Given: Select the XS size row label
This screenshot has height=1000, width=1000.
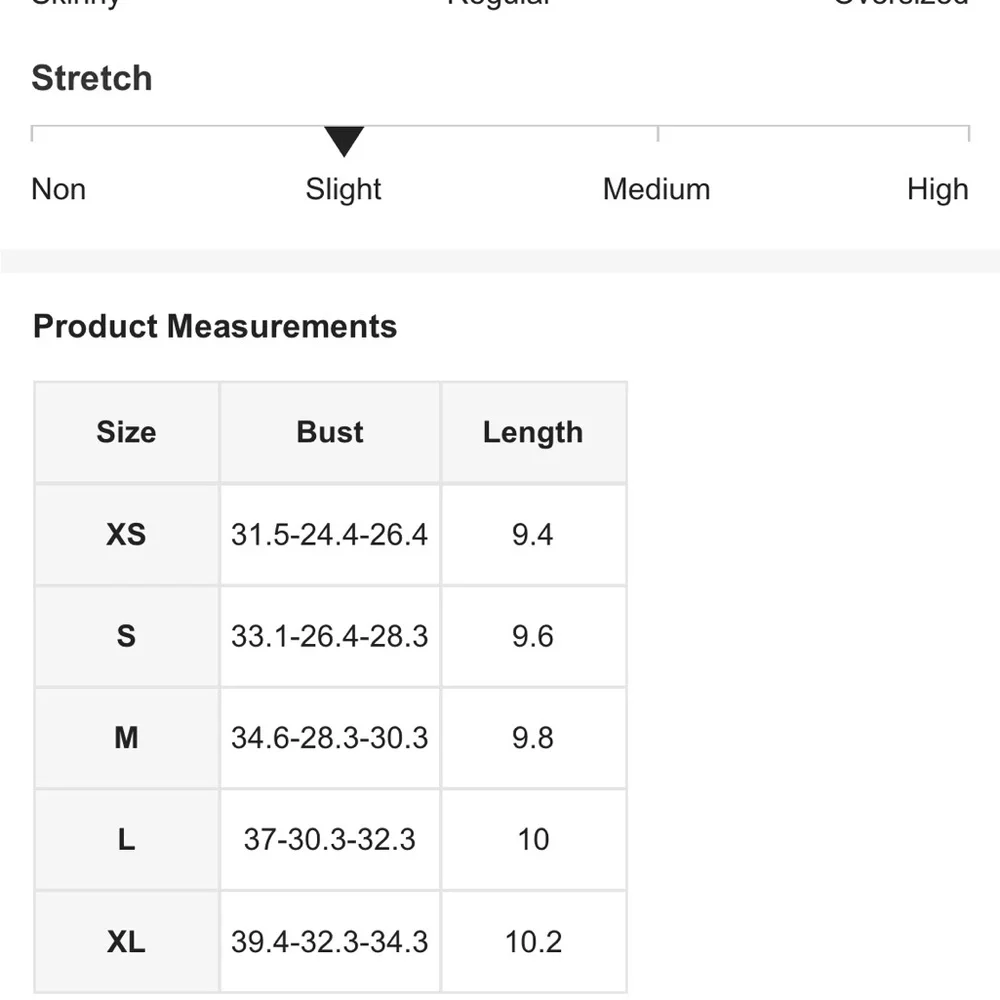Looking at the screenshot, I should coord(126,534).
